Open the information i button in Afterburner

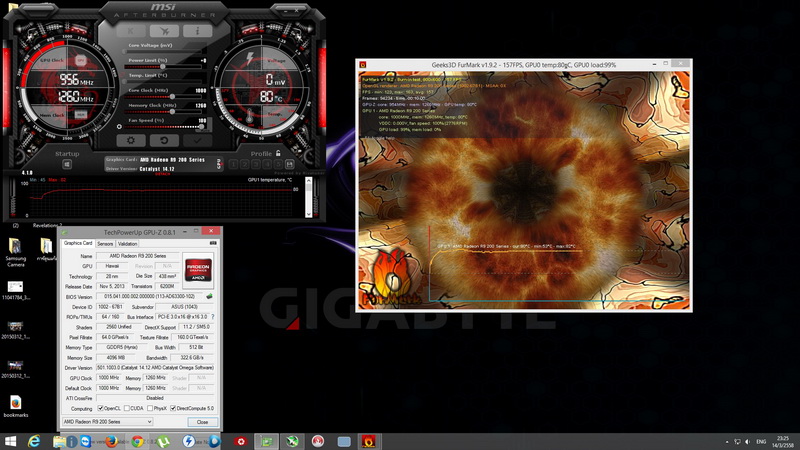(x=197, y=31)
